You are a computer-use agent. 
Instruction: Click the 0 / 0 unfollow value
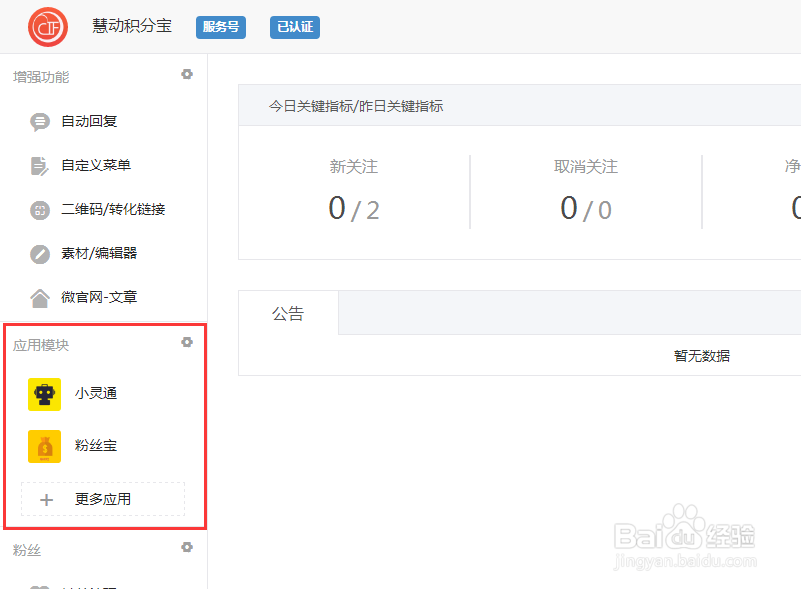pyautogui.click(x=586, y=208)
